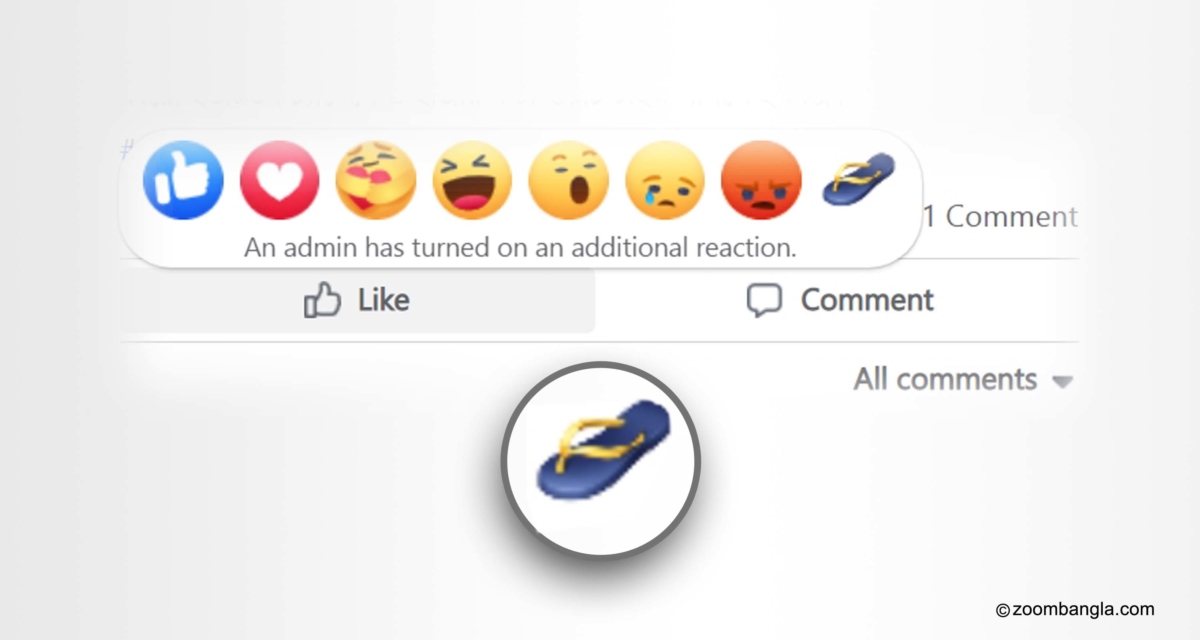Click the zoombangla.com watermark text
This screenshot has width=1200, height=640.
tap(1075, 609)
